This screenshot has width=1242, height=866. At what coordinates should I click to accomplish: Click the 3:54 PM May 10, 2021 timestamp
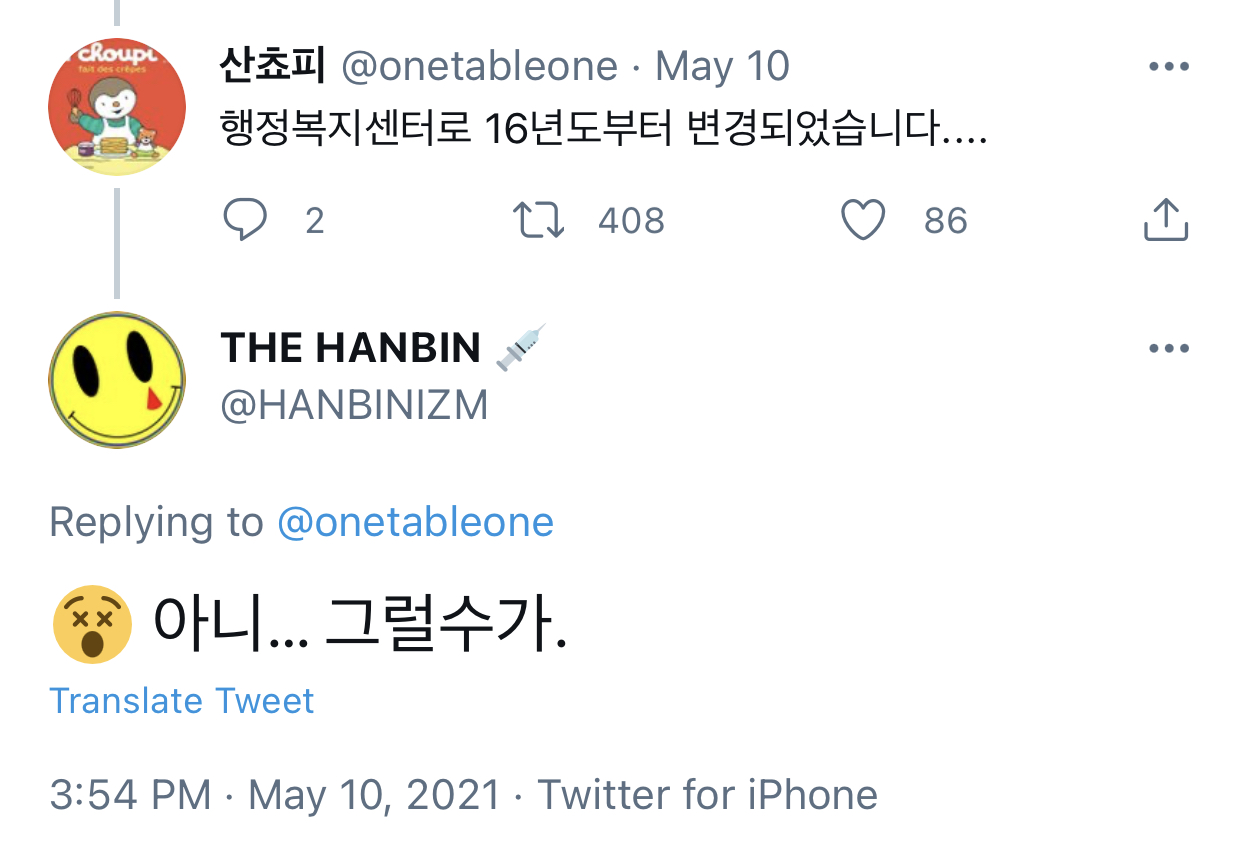pyautogui.click(x=275, y=795)
